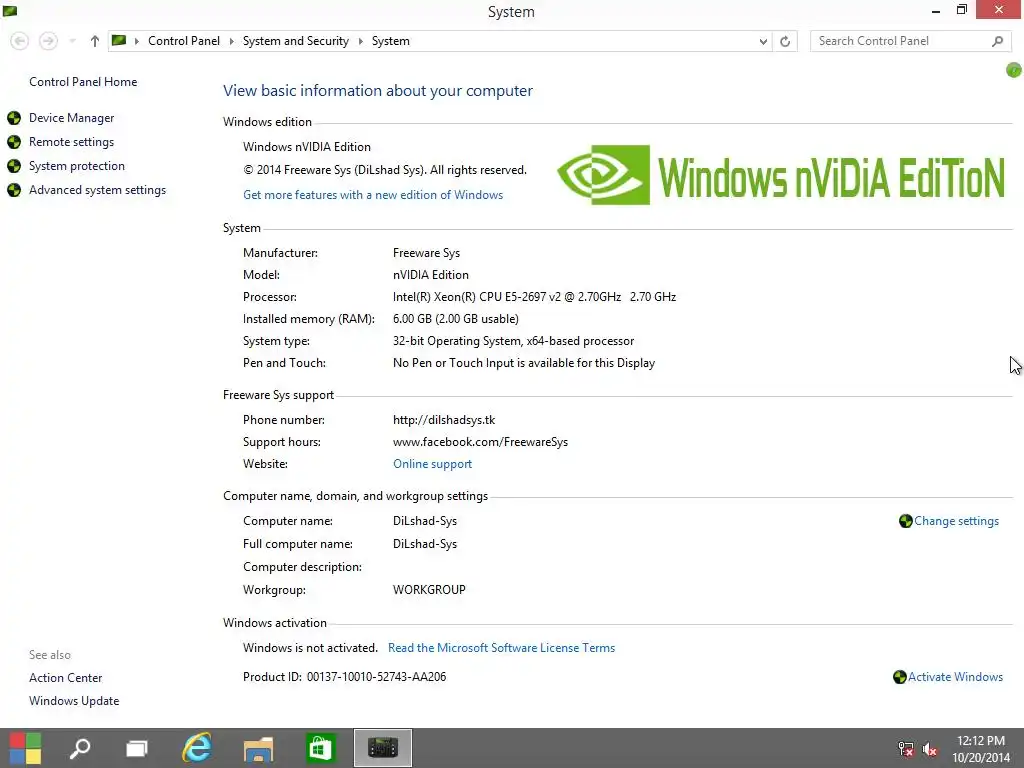Select System breadcrumb in address bar
Screen dimensions: 1024x768
click(391, 40)
